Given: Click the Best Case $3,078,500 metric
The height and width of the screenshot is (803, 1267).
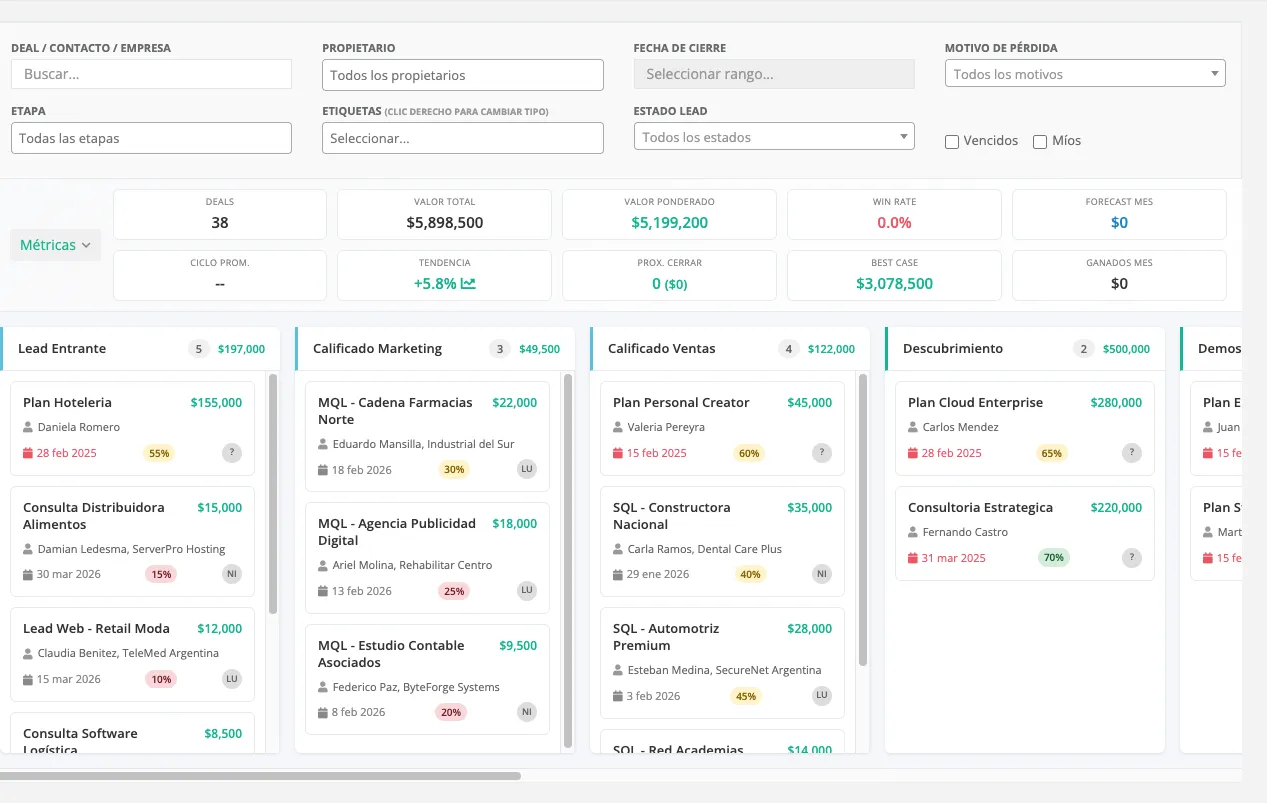Looking at the screenshot, I should 894,275.
